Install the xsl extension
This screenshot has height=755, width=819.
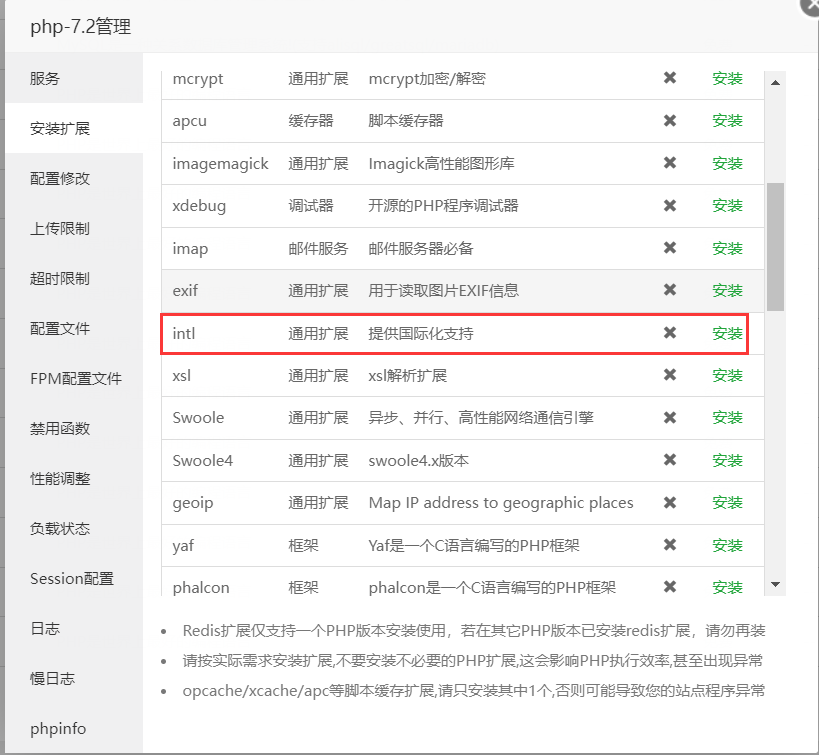click(x=727, y=376)
